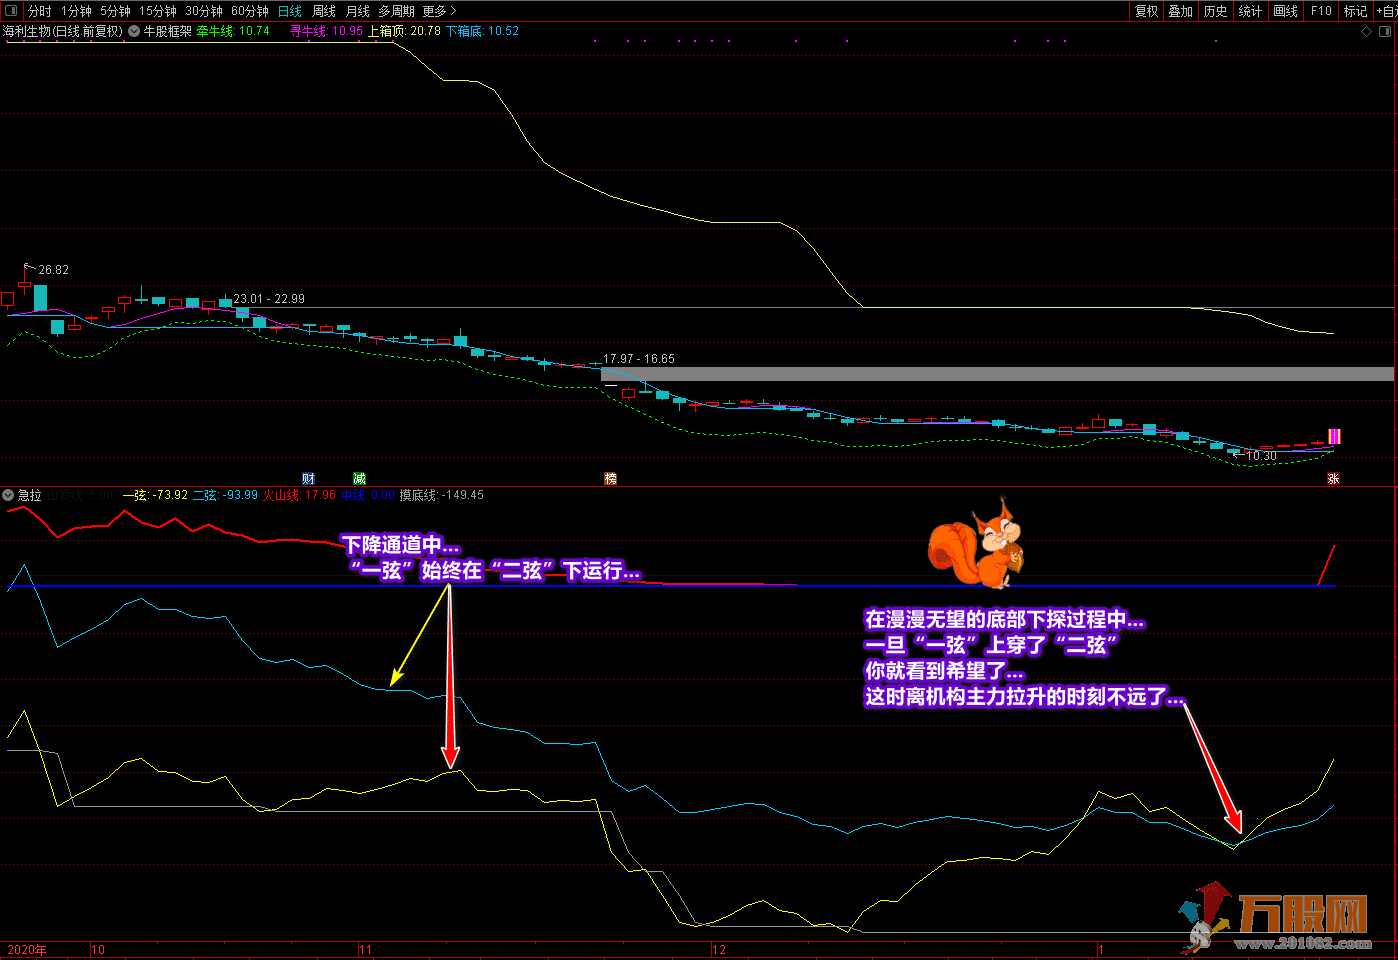1398x960 pixels.
Task: Click the 摸底线: -149.45 value
Action: (x=441, y=495)
